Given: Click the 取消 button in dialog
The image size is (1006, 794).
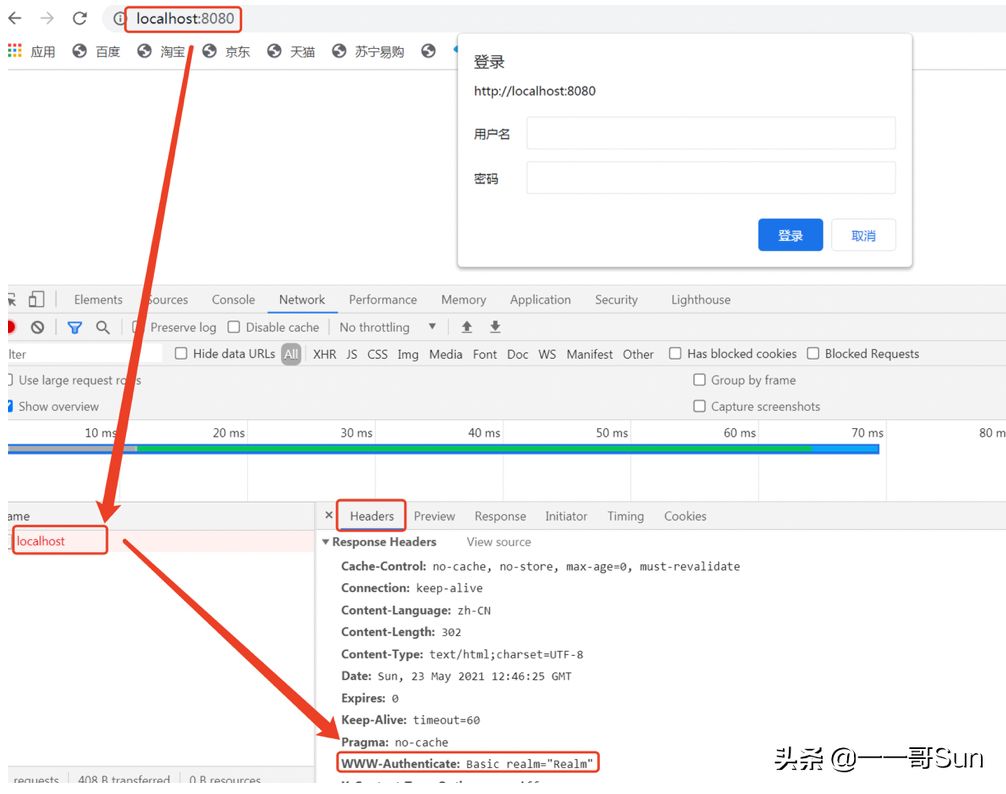Looking at the screenshot, I should 864,235.
